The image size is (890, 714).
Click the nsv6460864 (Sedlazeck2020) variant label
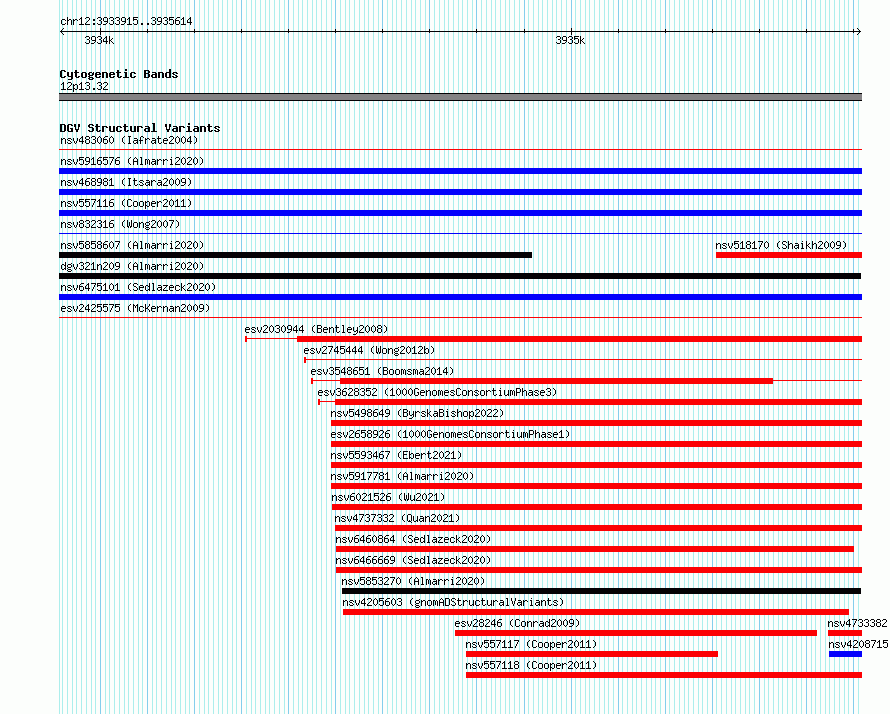[413, 539]
